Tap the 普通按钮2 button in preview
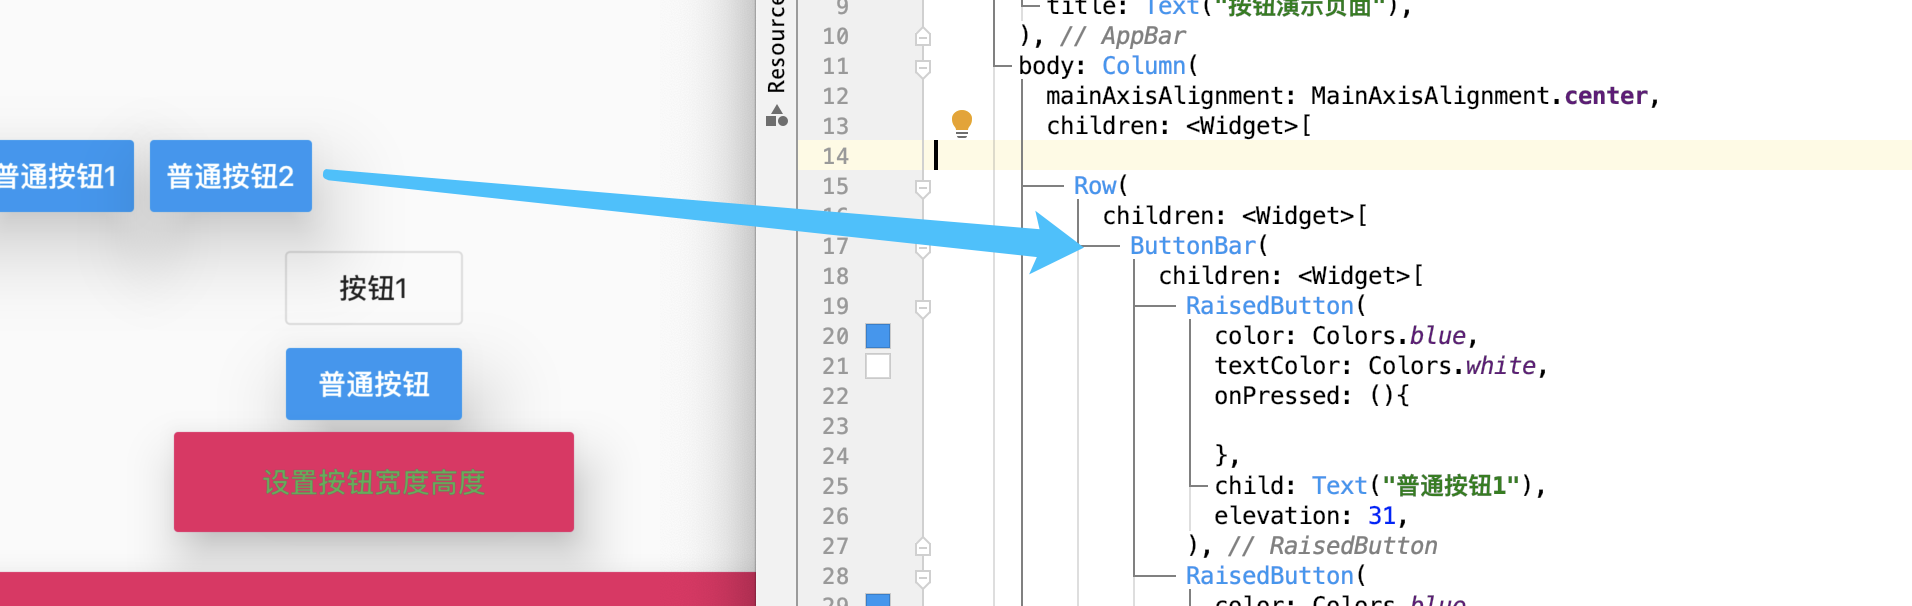The height and width of the screenshot is (606, 1912). (x=231, y=176)
